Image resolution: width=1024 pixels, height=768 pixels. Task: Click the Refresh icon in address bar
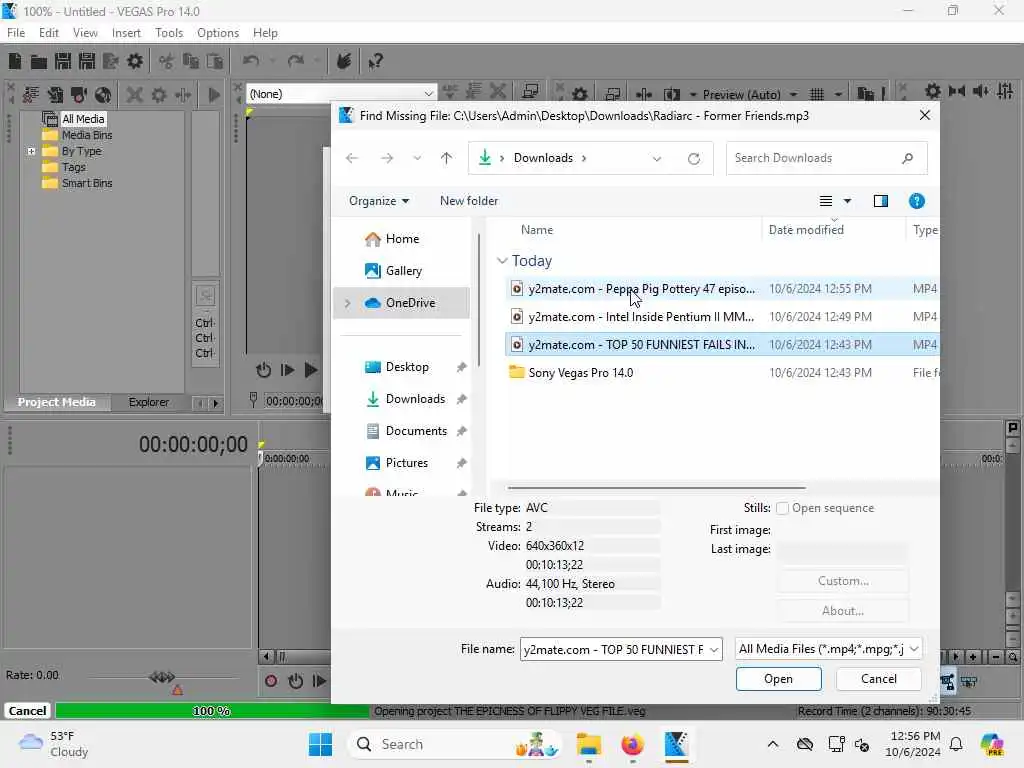click(x=694, y=158)
